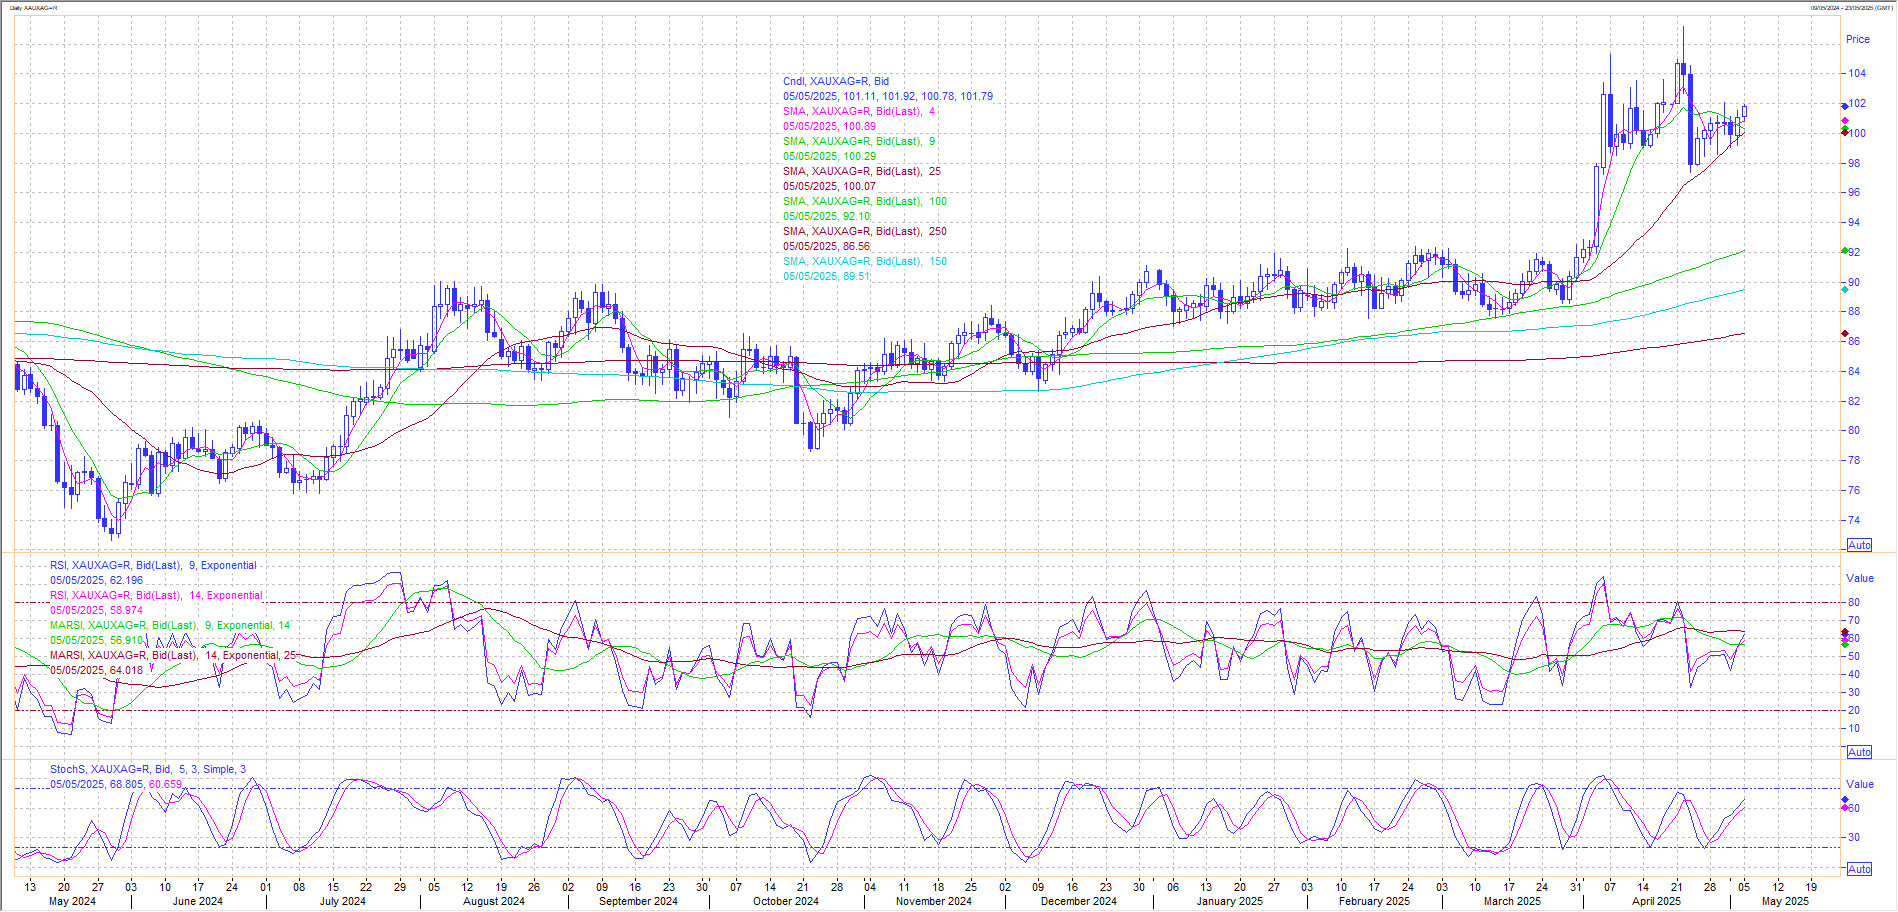Click the 'May 2024' month label on time axis
This screenshot has width=1898, height=912.
72,901
